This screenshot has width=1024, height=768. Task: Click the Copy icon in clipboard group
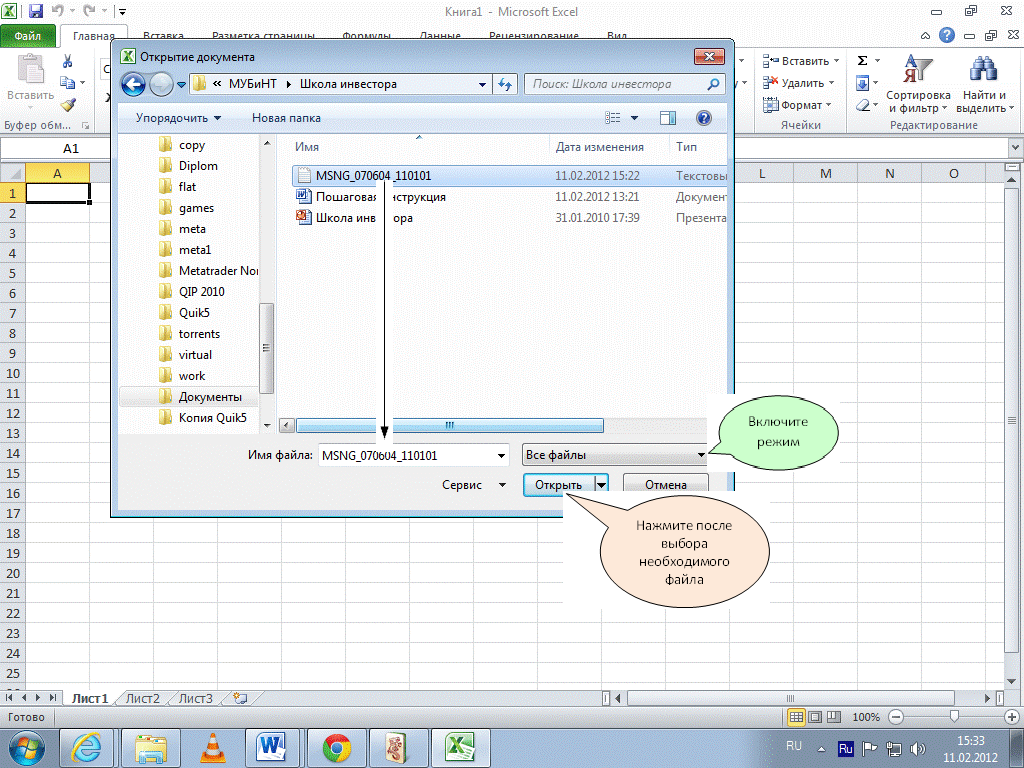[67, 82]
